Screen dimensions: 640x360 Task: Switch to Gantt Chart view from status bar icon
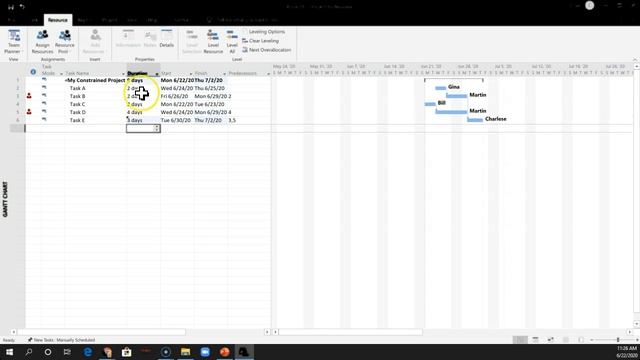pos(520,340)
